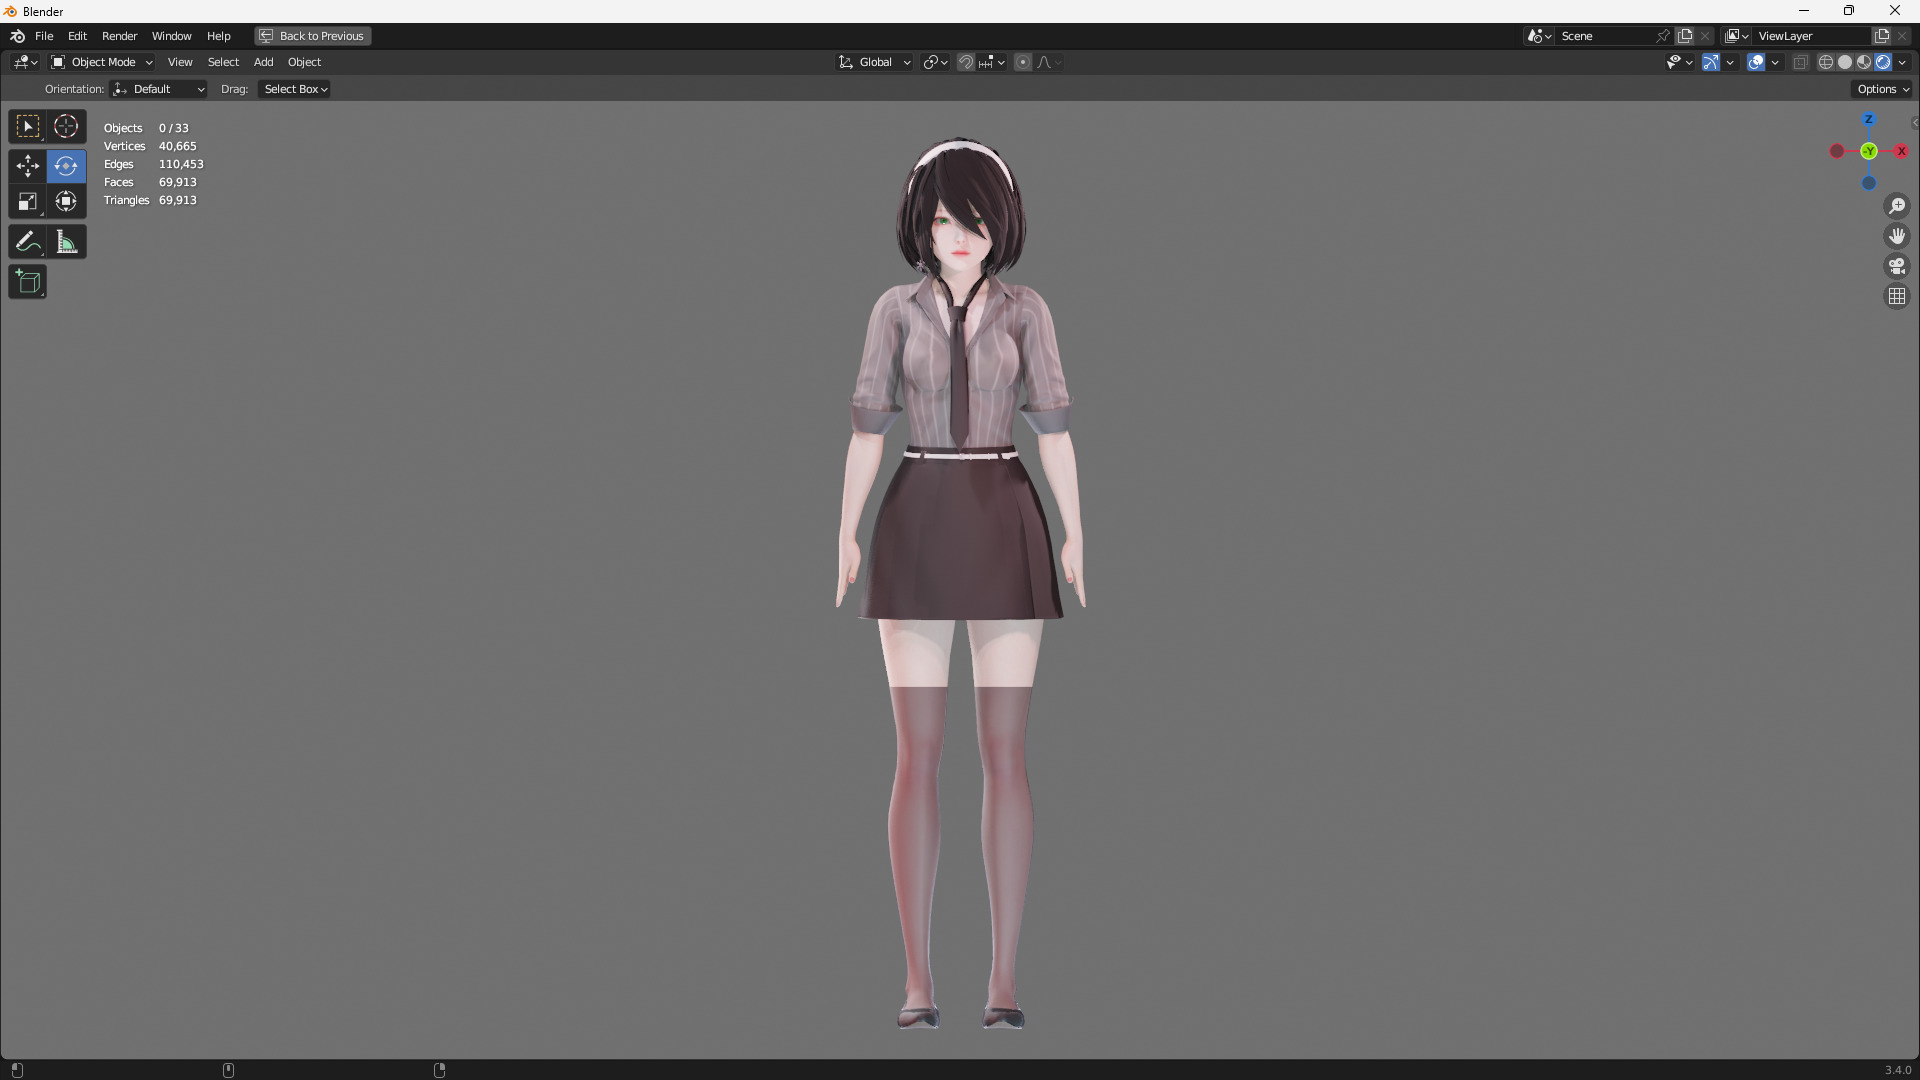Screen dimensions: 1920x1080
Task: Select the Select Box tool
Action: point(28,127)
